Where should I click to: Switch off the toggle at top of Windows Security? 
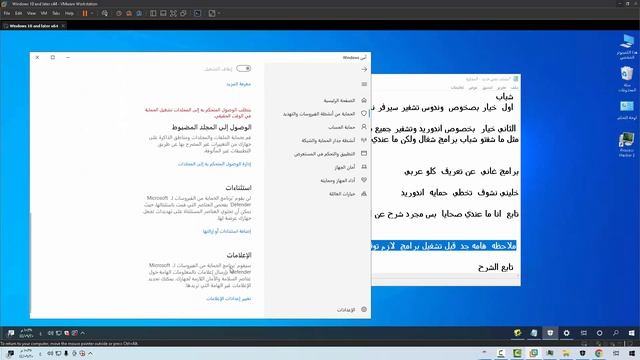pyautogui.click(x=243, y=69)
